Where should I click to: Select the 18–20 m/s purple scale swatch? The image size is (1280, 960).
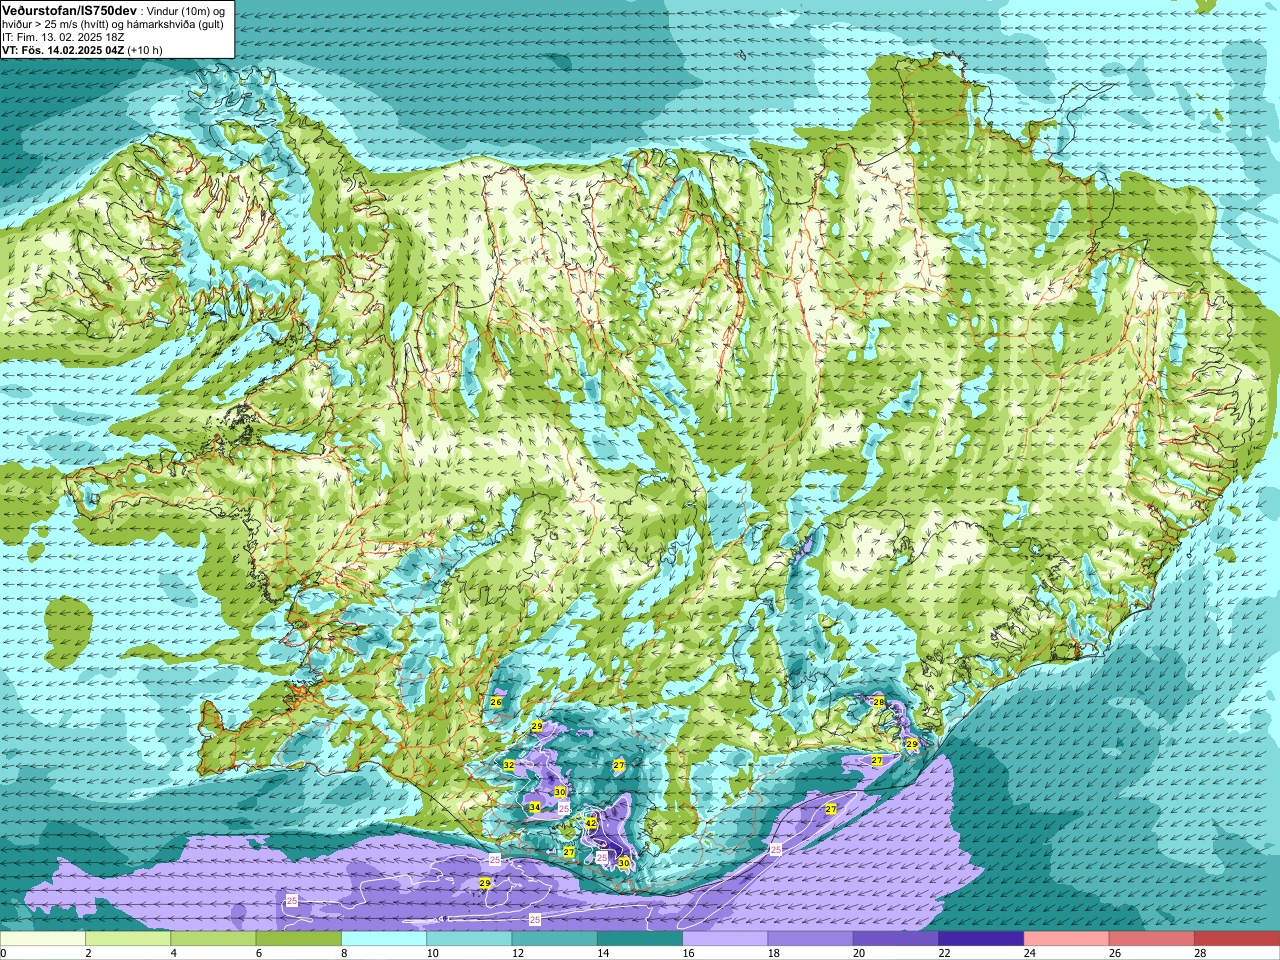click(811, 939)
